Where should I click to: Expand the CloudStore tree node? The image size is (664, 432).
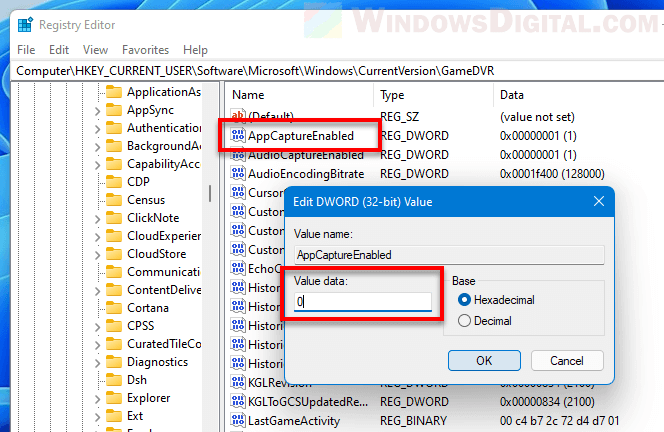(97, 255)
